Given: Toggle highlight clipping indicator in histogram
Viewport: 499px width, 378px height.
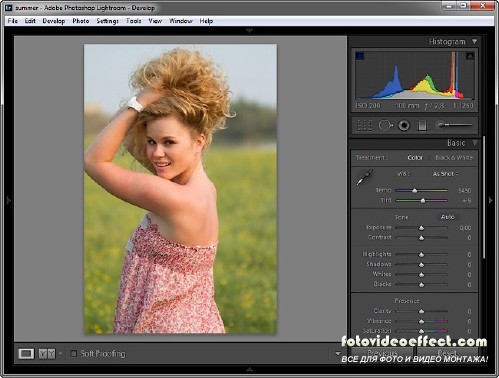Looking at the screenshot, I should pos(470,56).
